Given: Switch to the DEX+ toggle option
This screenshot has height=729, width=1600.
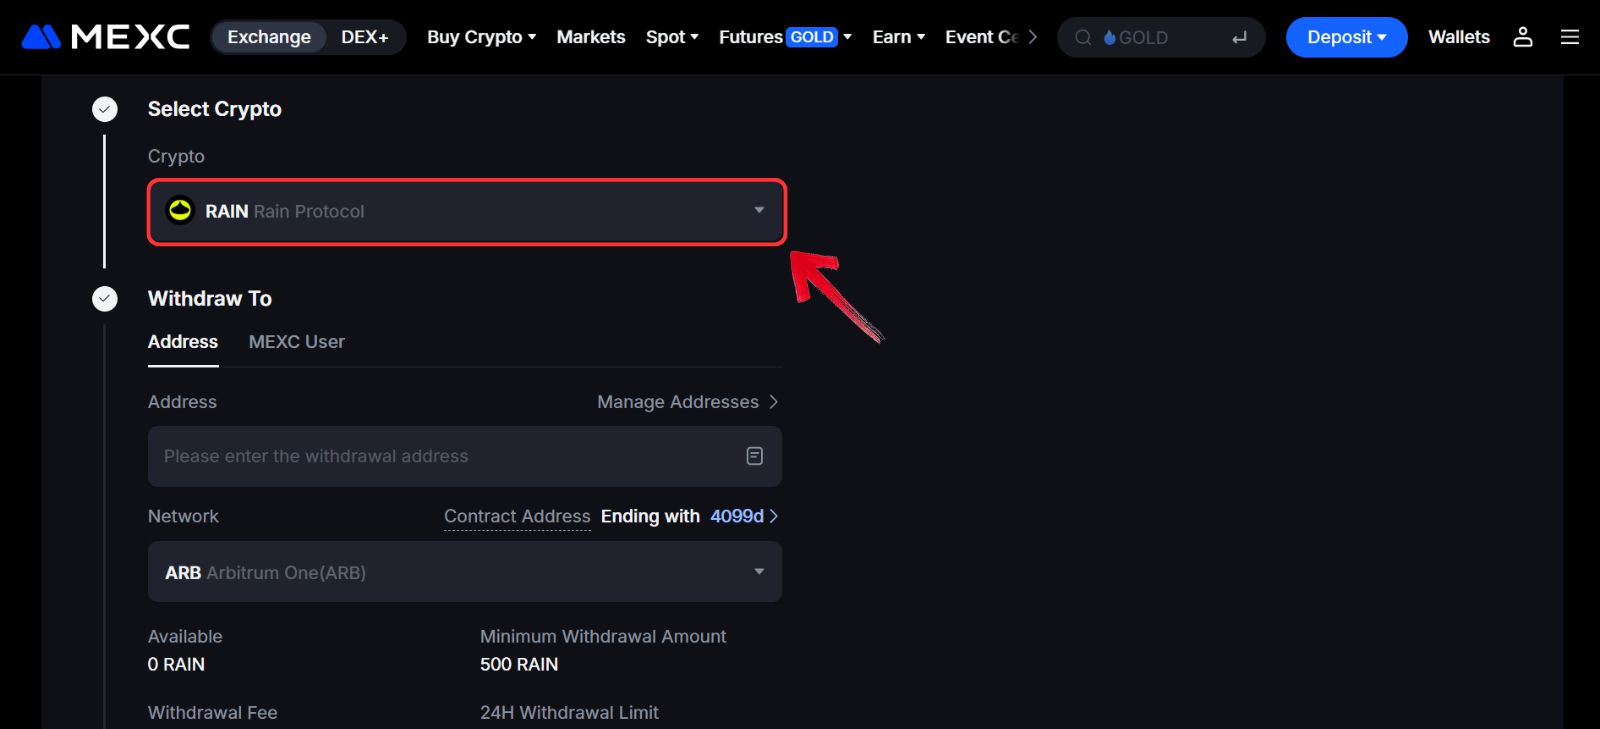Looking at the screenshot, I should (x=364, y=37).
